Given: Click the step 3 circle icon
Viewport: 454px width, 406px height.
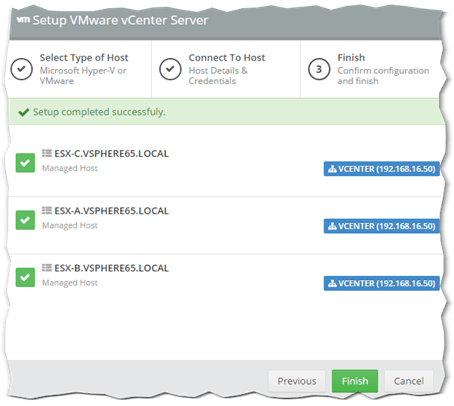Looking at the screenshot, I should 319,69.
